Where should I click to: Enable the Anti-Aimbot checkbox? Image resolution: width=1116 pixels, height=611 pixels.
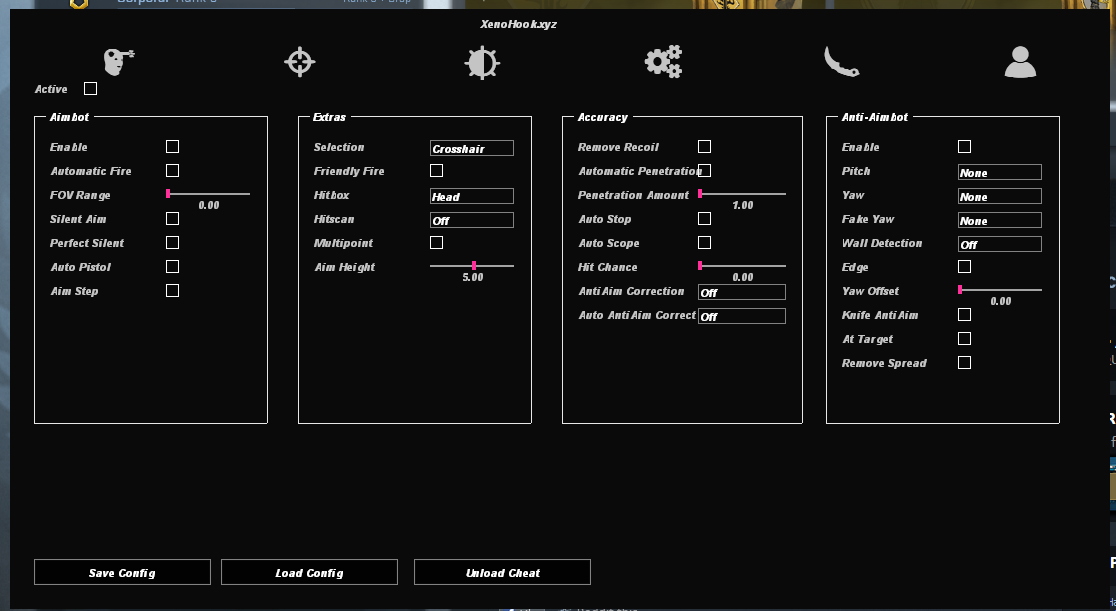pos(964,146)
